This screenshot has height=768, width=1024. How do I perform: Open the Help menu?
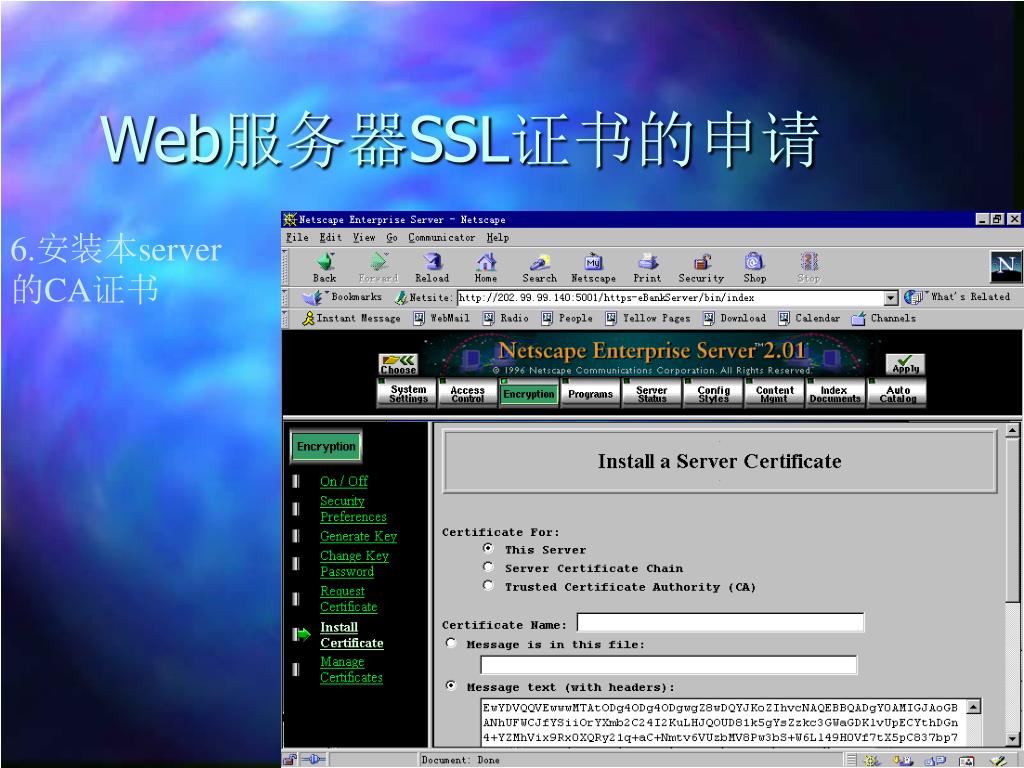click(x=498, y=238)
